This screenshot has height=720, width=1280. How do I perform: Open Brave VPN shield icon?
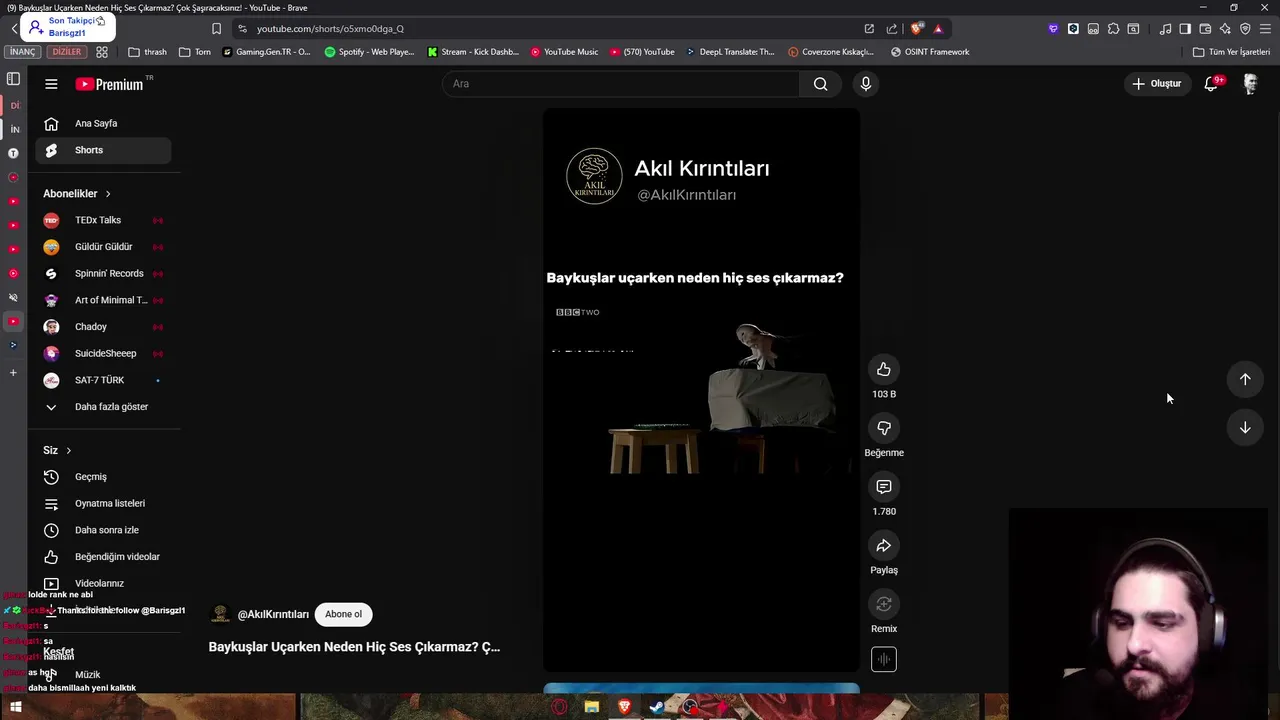(1245, 29)
